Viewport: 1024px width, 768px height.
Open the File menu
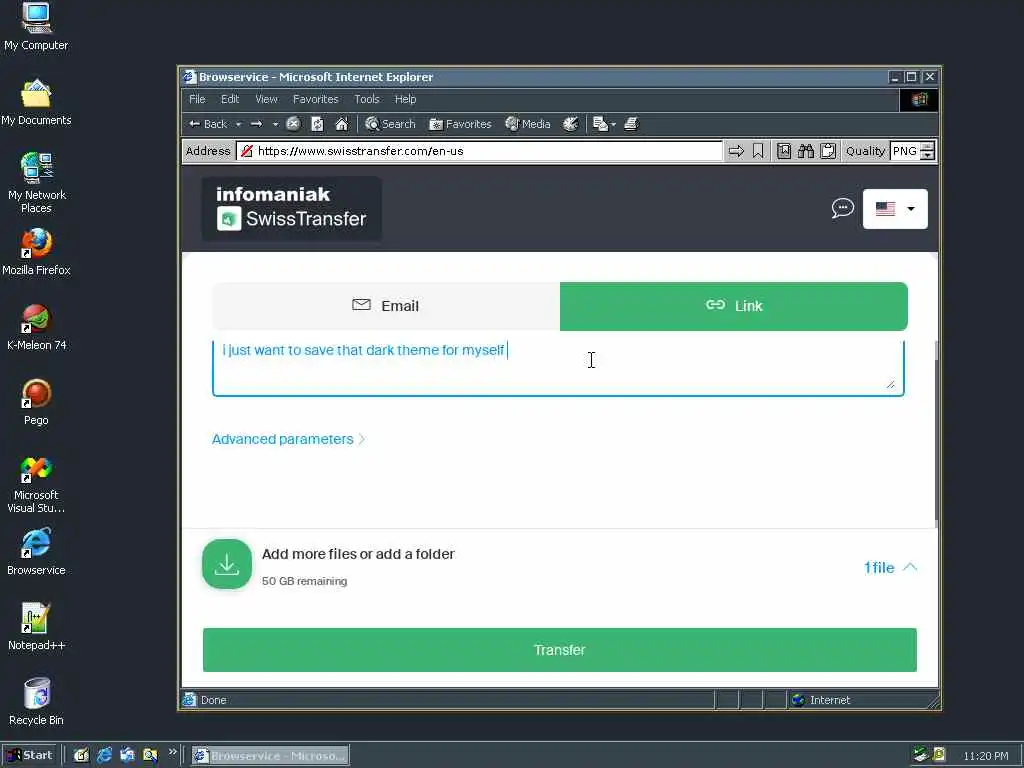197,99
